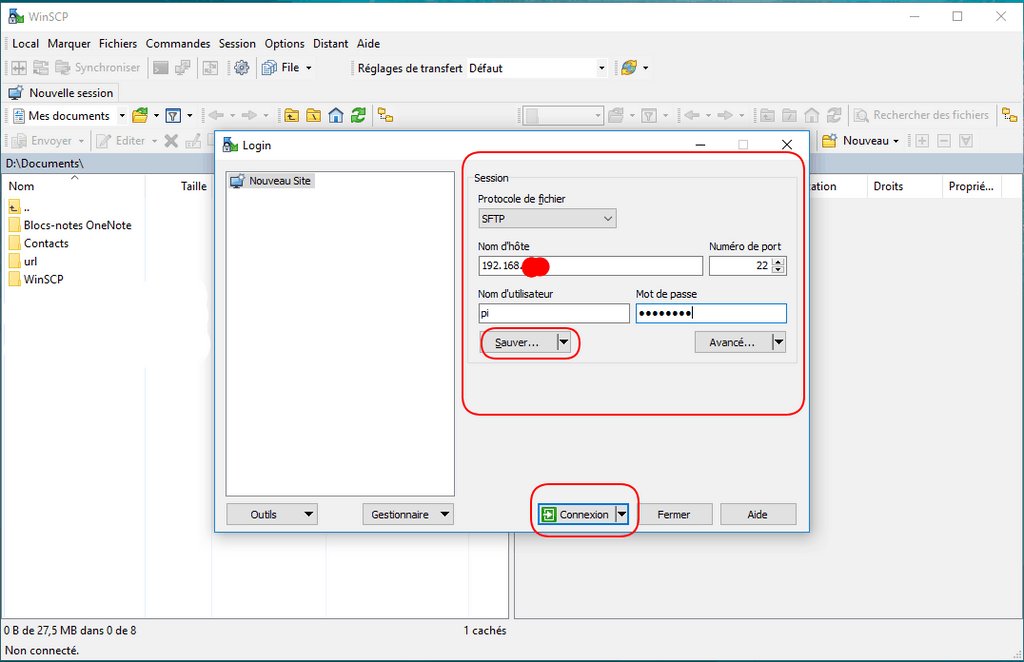Click the globe refresh session icon
Screen dimensions: 1024x662
[629, 67]
